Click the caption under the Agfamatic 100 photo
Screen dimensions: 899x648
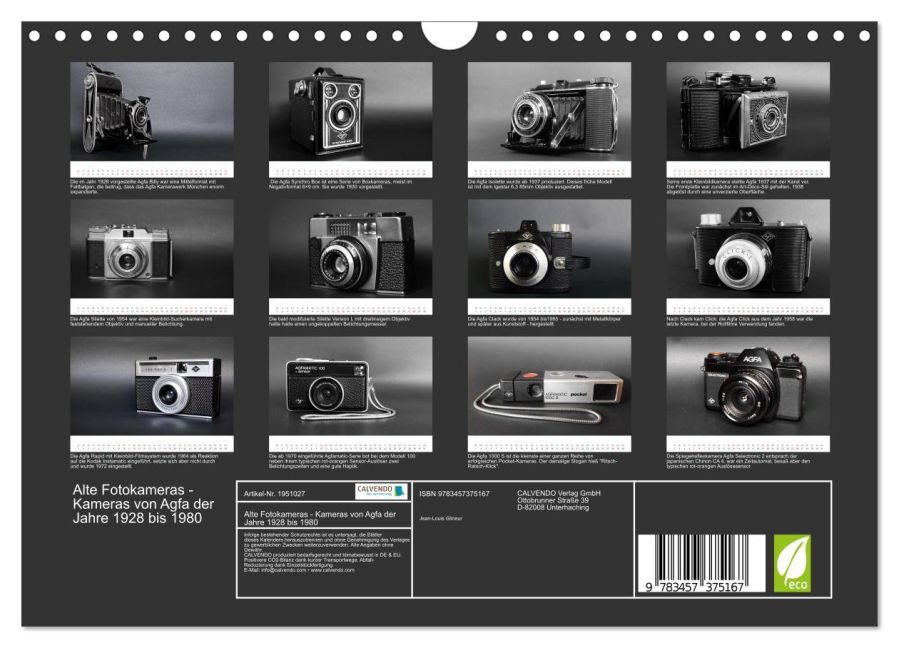pos(343,461)
